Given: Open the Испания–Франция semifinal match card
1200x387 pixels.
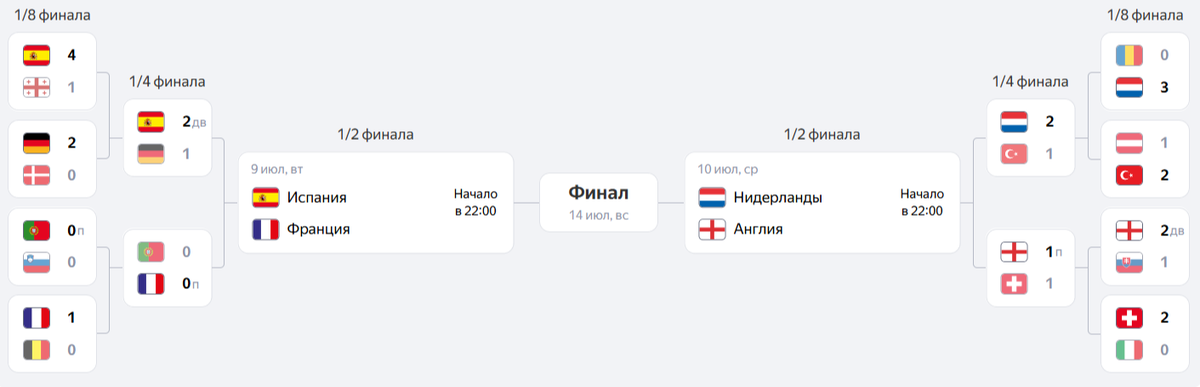Looking at the screenshot, I should coord(375,202).
